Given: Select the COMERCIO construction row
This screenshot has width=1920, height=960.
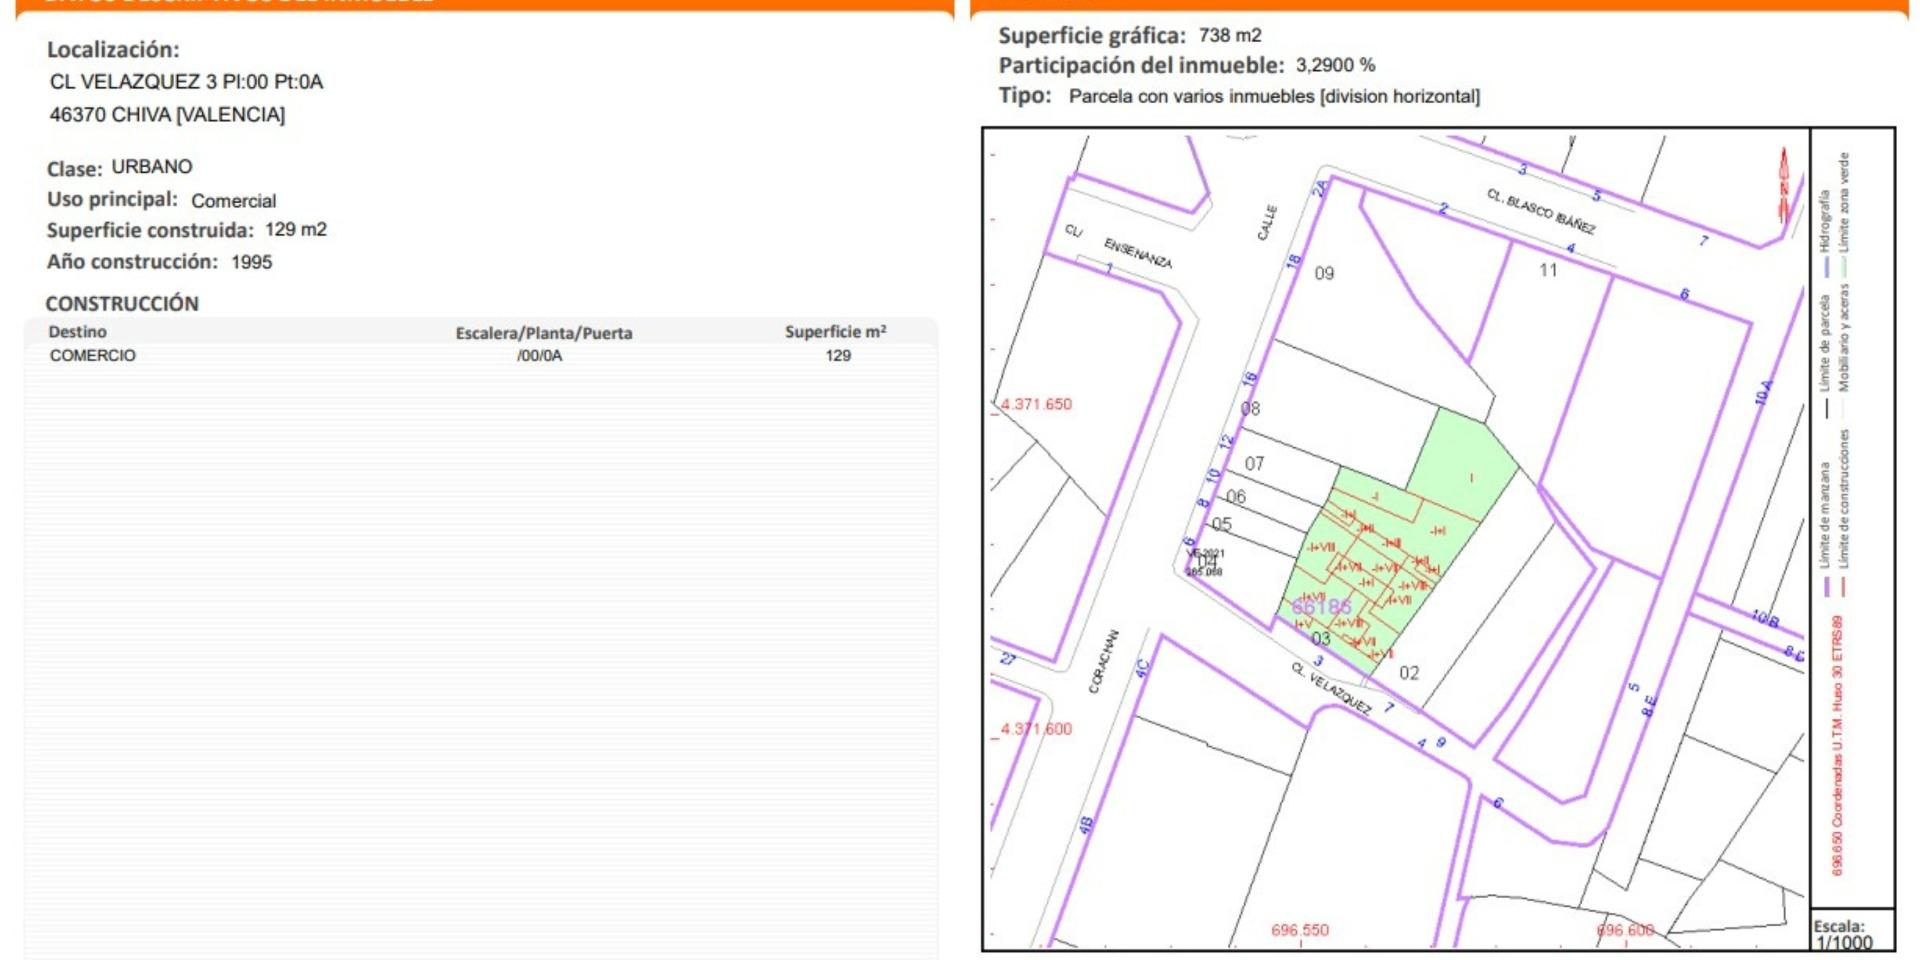Looking at the screenshot, I should [480, 356].
